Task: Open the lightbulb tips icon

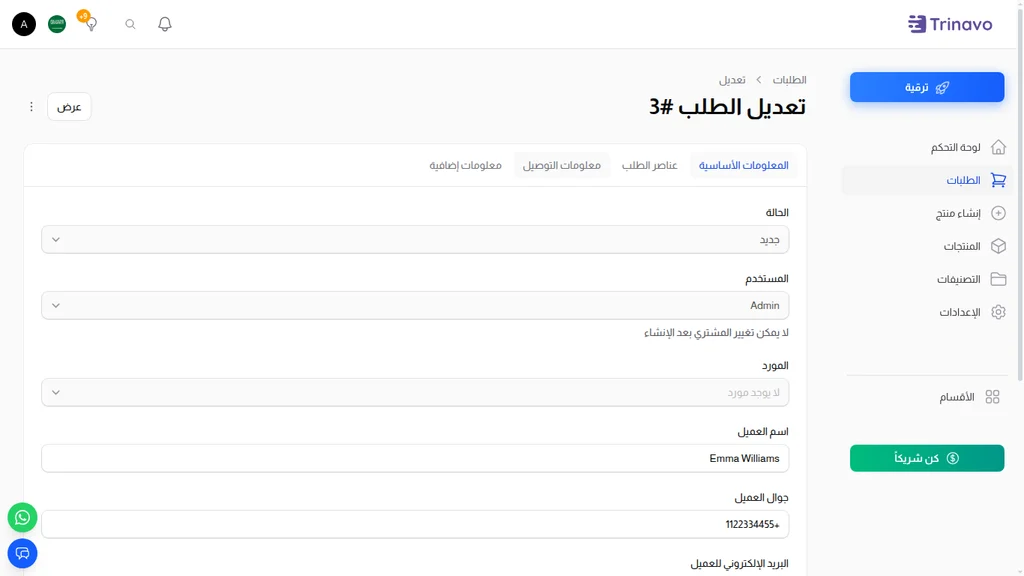Action: pyautogui.click(x=91, y=24)
